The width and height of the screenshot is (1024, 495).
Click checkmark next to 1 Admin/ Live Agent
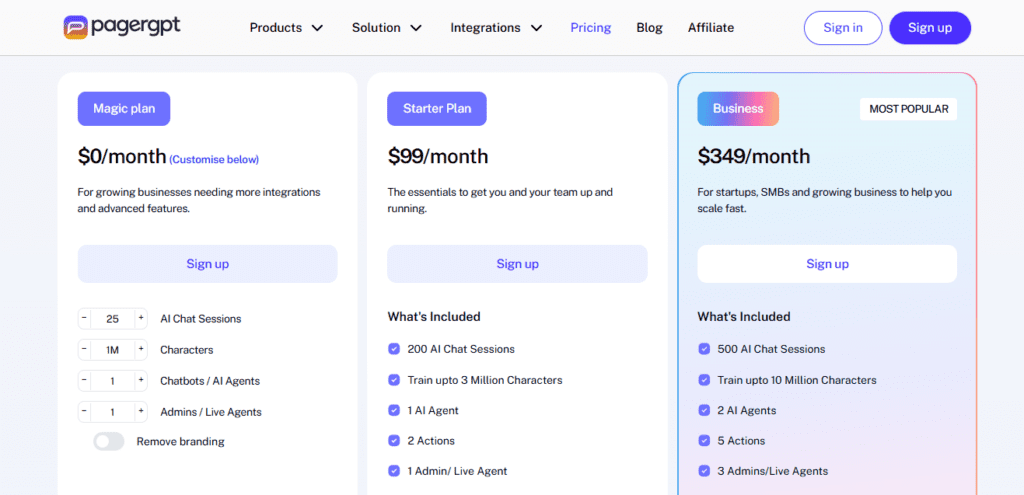[x=394, y=471]
